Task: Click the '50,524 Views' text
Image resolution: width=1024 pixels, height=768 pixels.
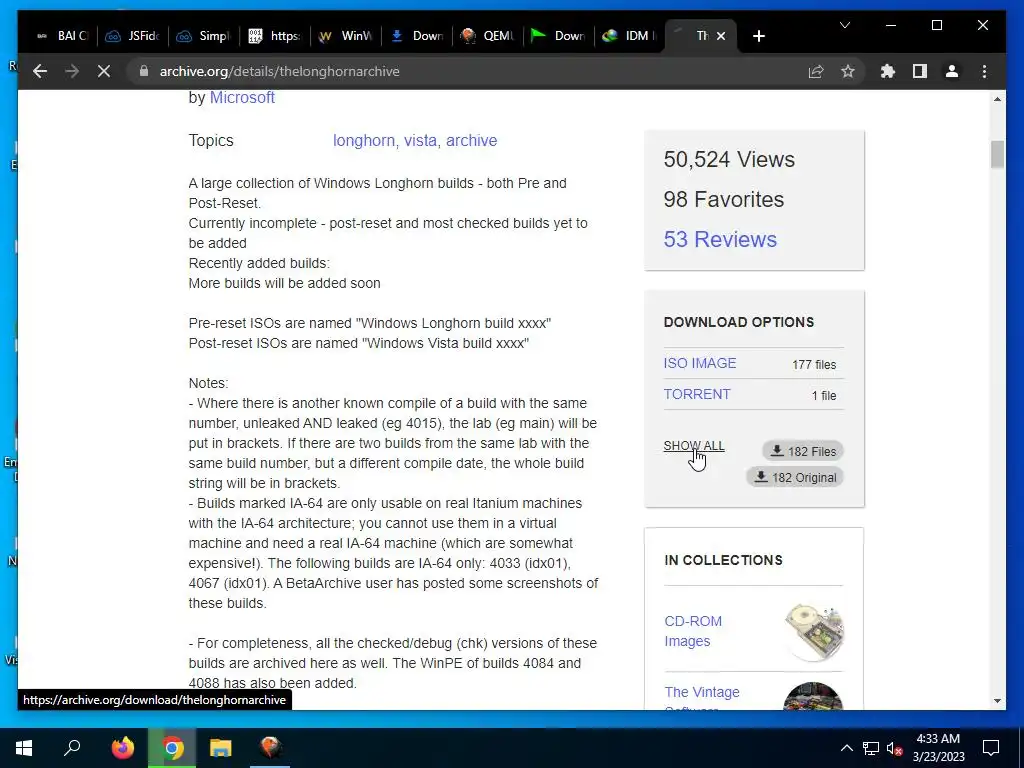Action: click(x=729, y=159)
